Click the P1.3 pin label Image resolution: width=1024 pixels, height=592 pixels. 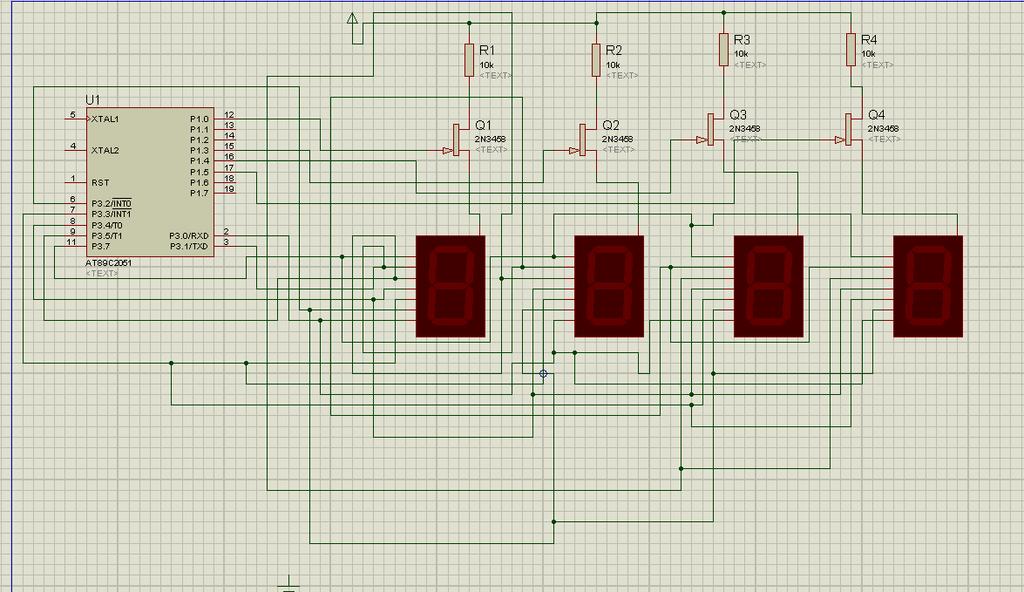tap(199, 150)
